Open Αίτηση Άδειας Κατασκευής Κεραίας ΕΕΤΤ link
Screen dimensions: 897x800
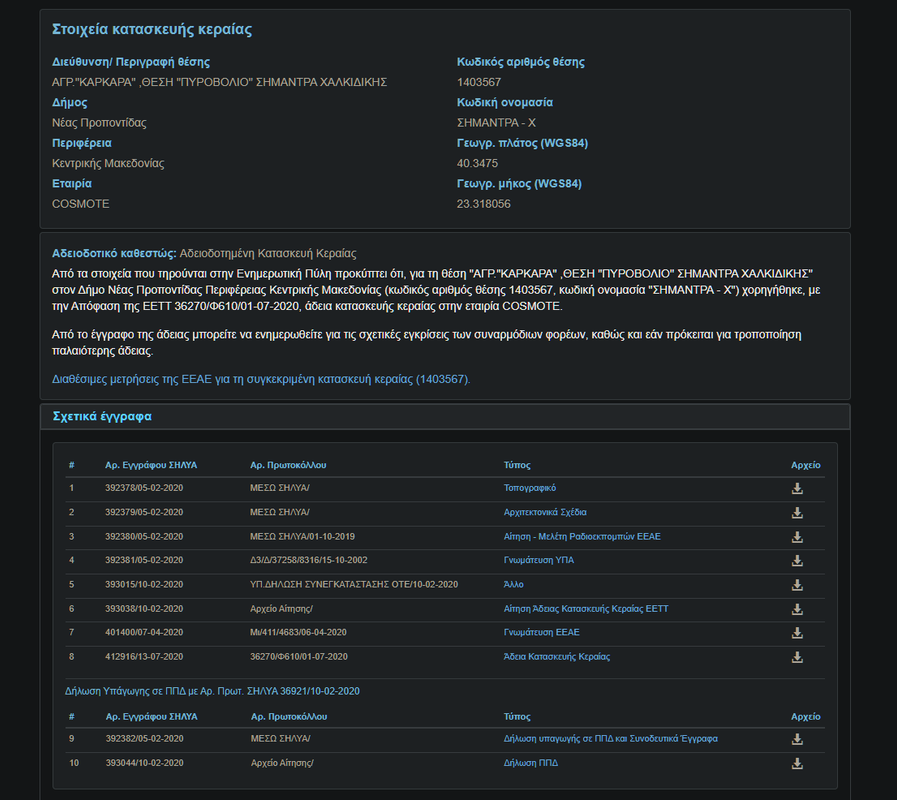(x=586, y=608)
